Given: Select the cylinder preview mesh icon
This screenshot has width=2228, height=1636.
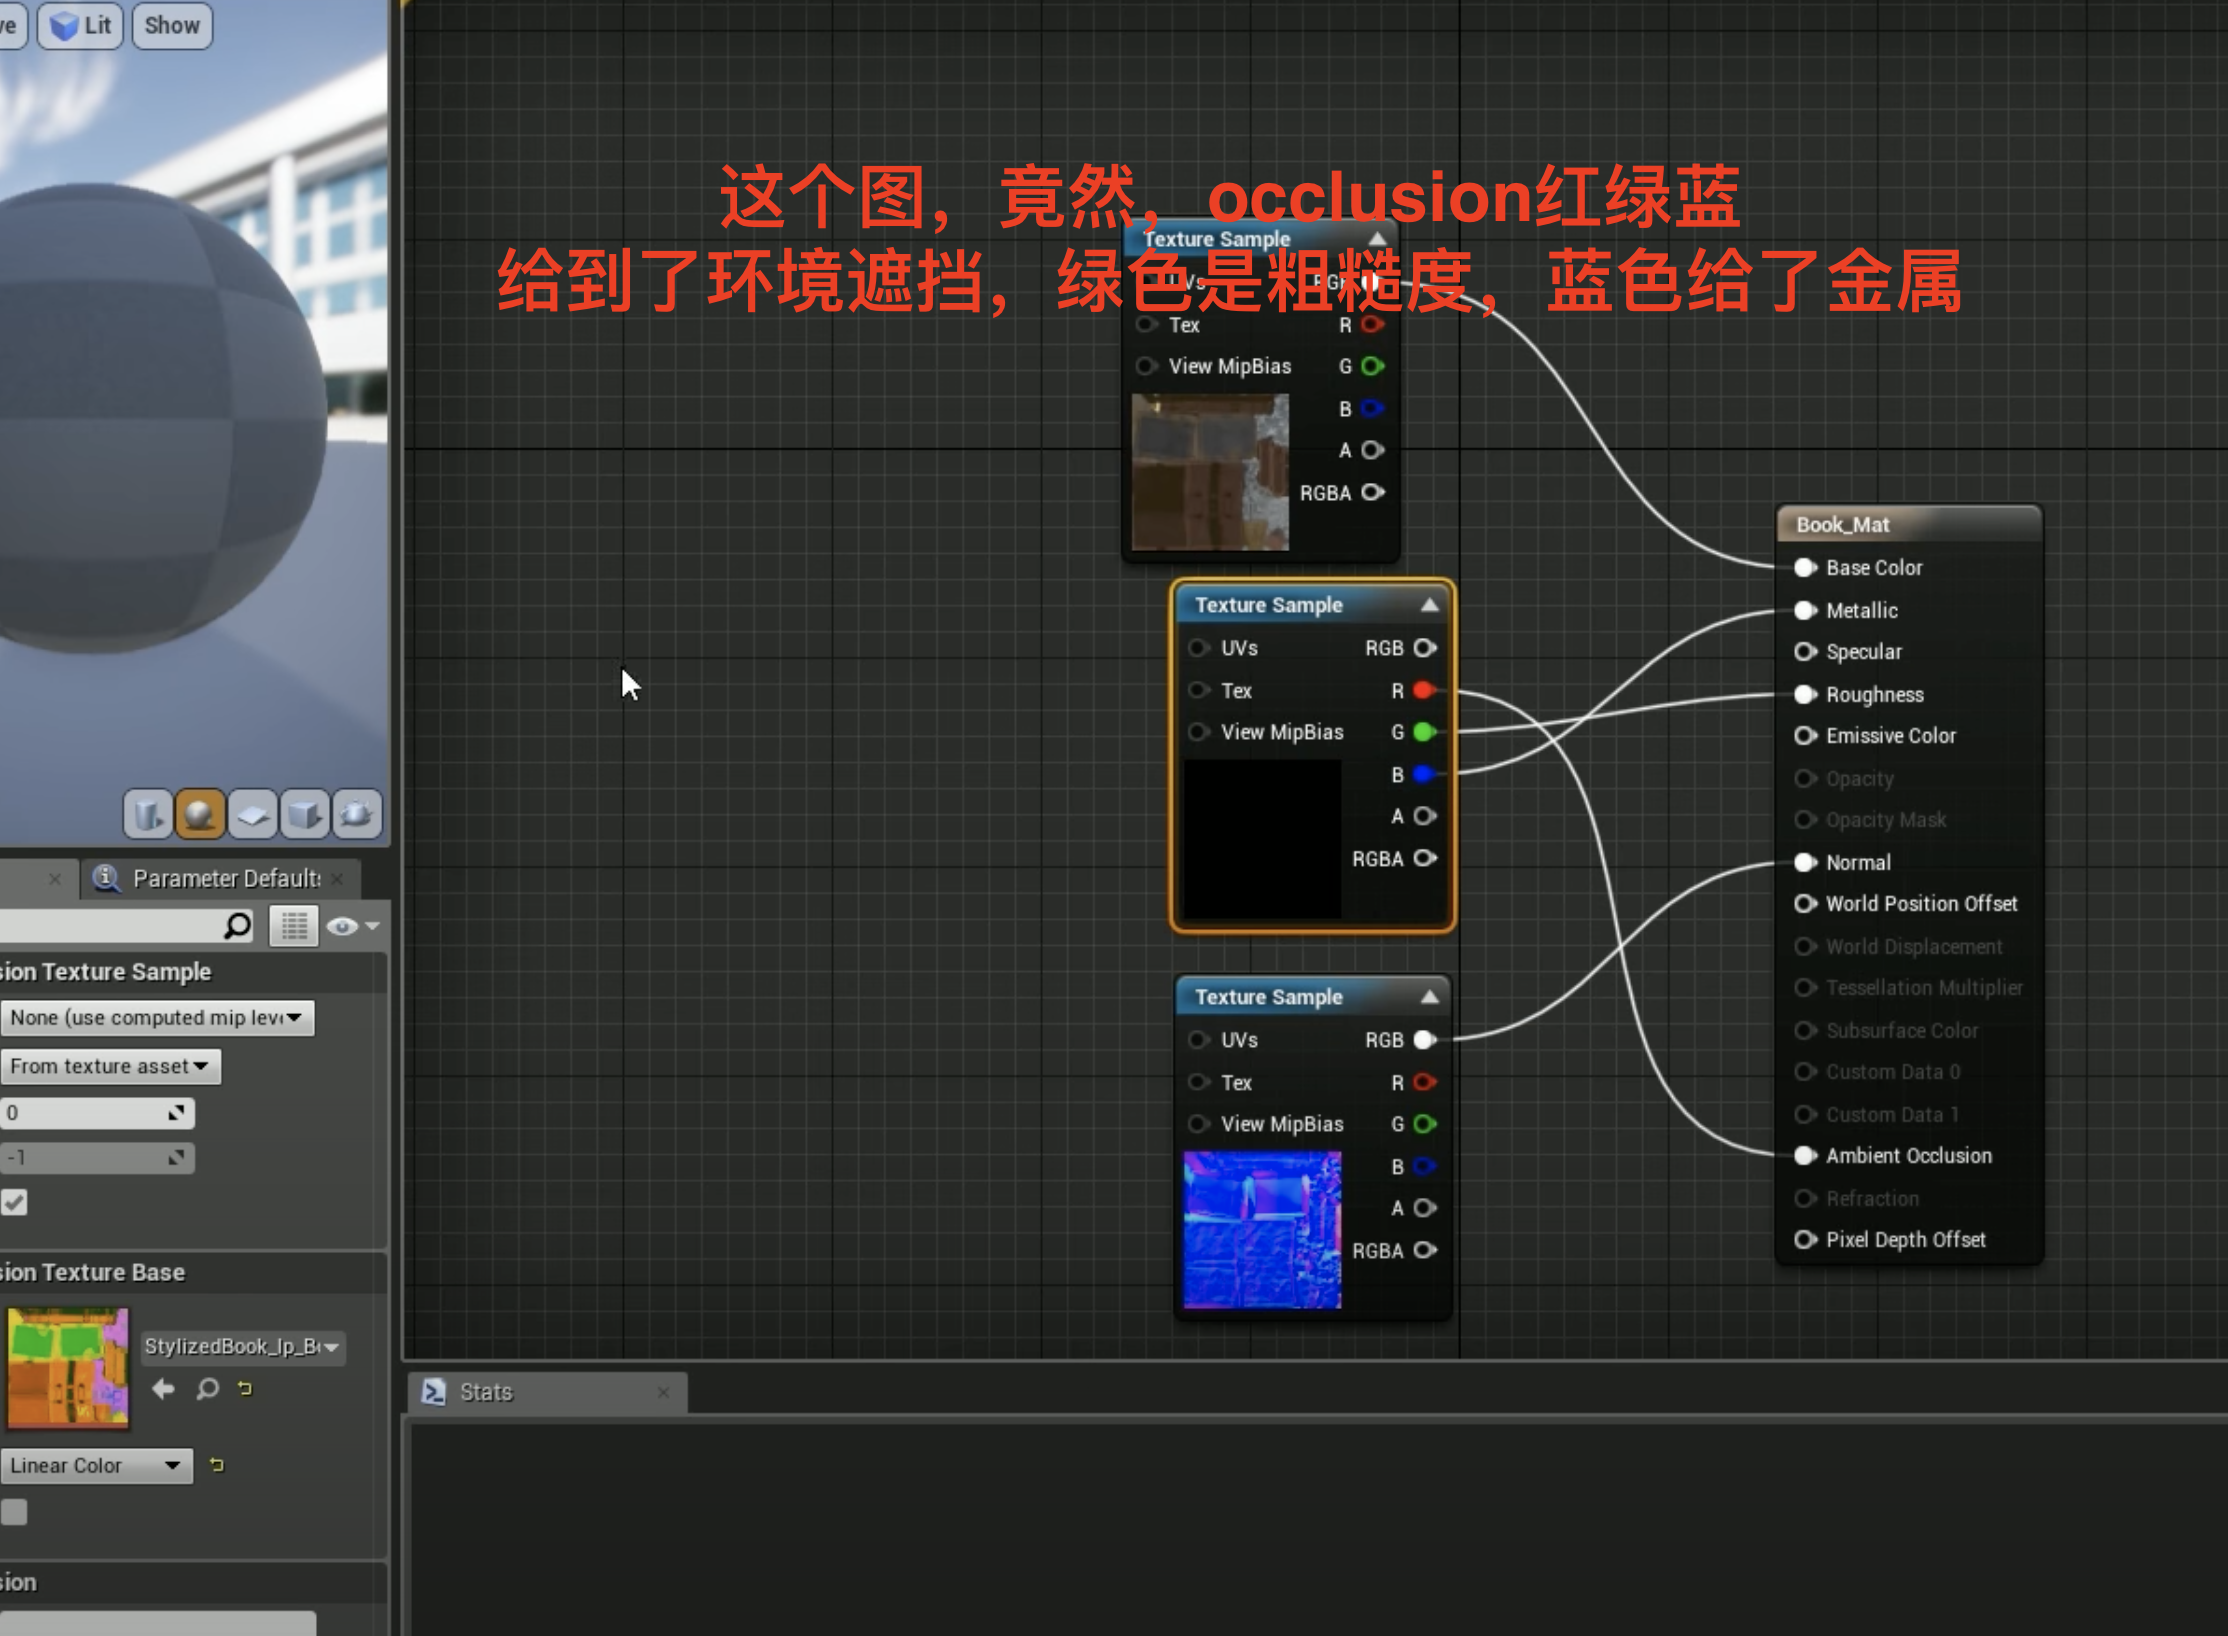Looking at the screenshot, I should point(147,814).
